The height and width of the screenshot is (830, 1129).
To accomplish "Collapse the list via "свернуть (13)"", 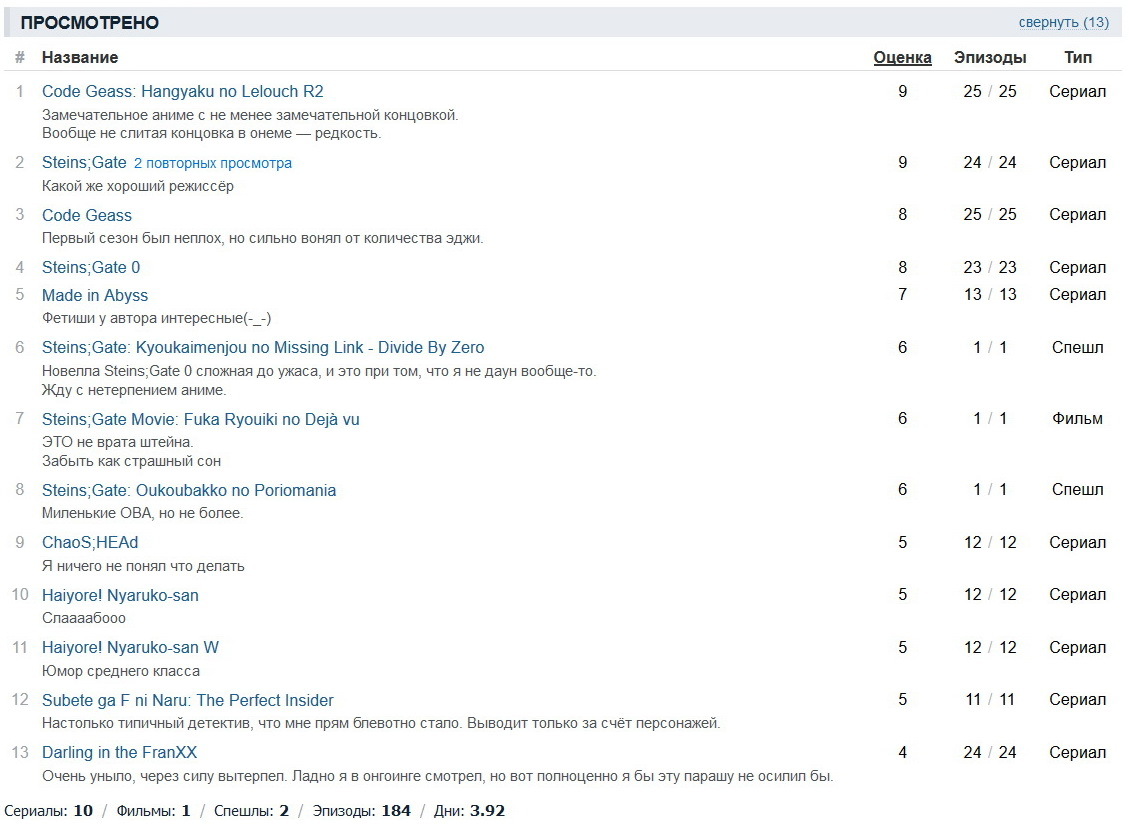I will coord(1063,23).
